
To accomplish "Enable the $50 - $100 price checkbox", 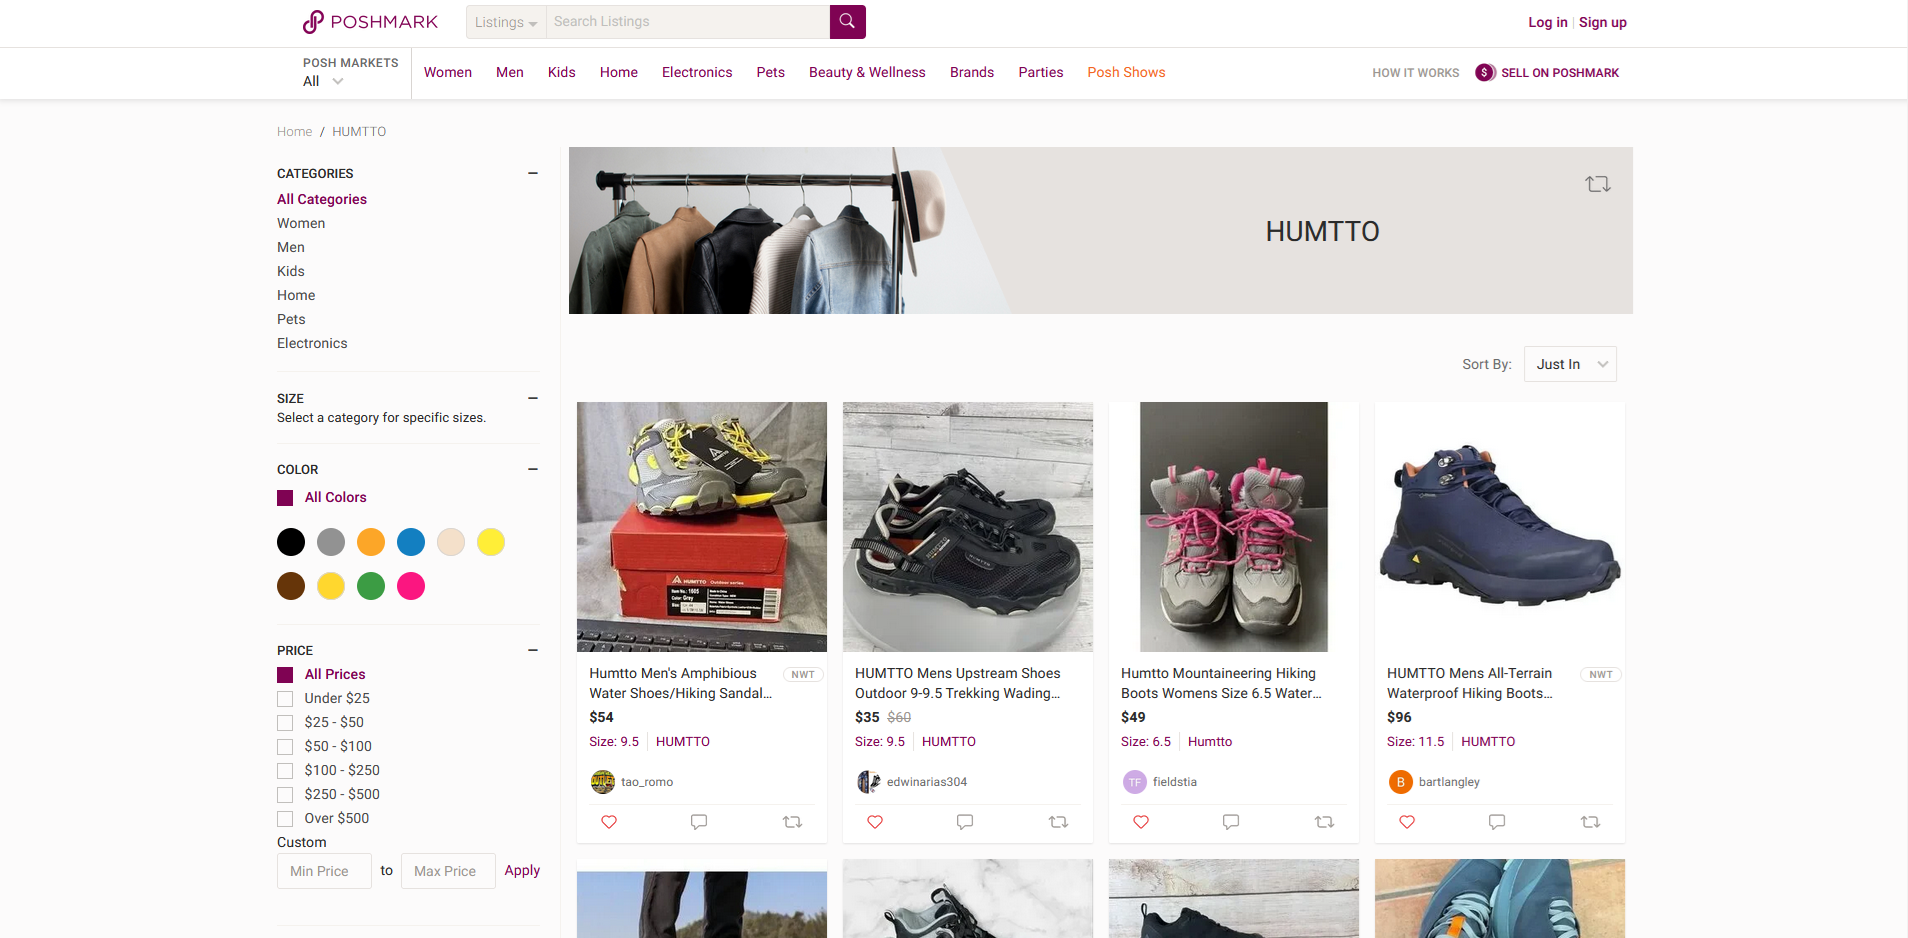I will [285, 747].
